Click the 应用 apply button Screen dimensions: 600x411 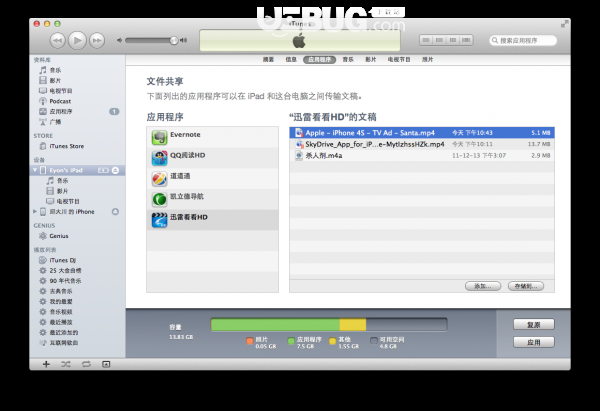click(533, 342)
